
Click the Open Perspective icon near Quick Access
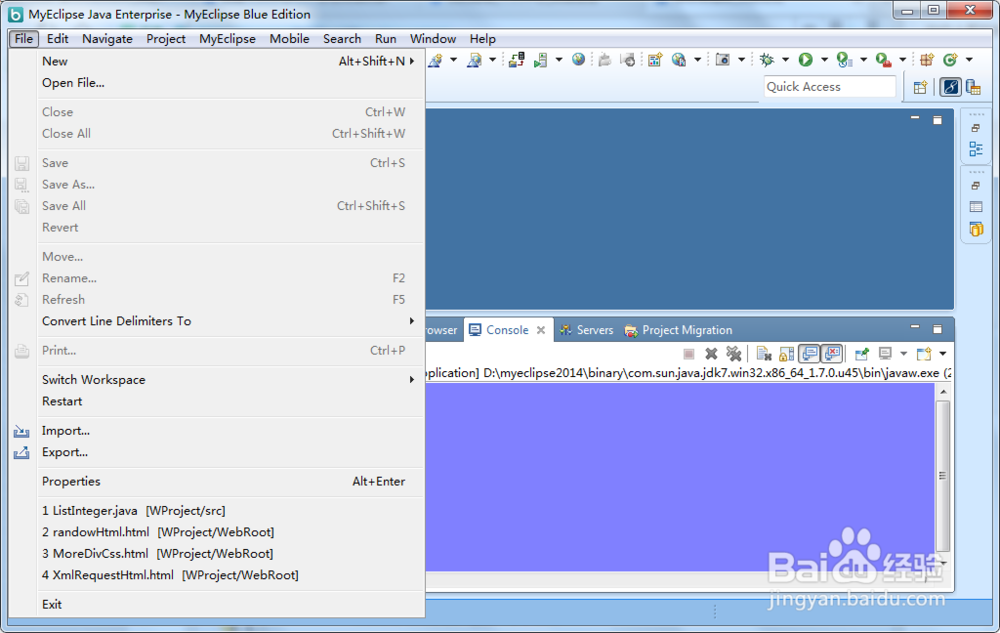pos(920,87)
